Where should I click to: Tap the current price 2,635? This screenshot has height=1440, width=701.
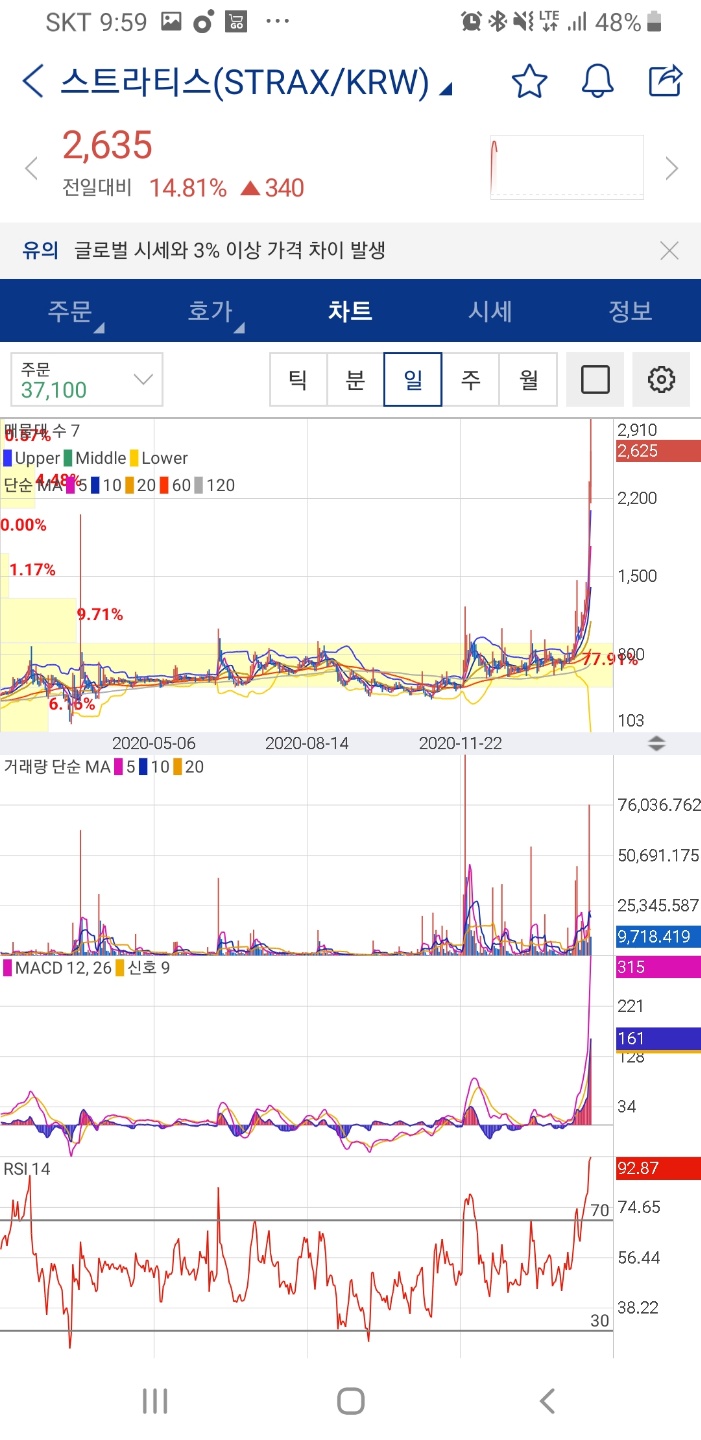point(107,146)
